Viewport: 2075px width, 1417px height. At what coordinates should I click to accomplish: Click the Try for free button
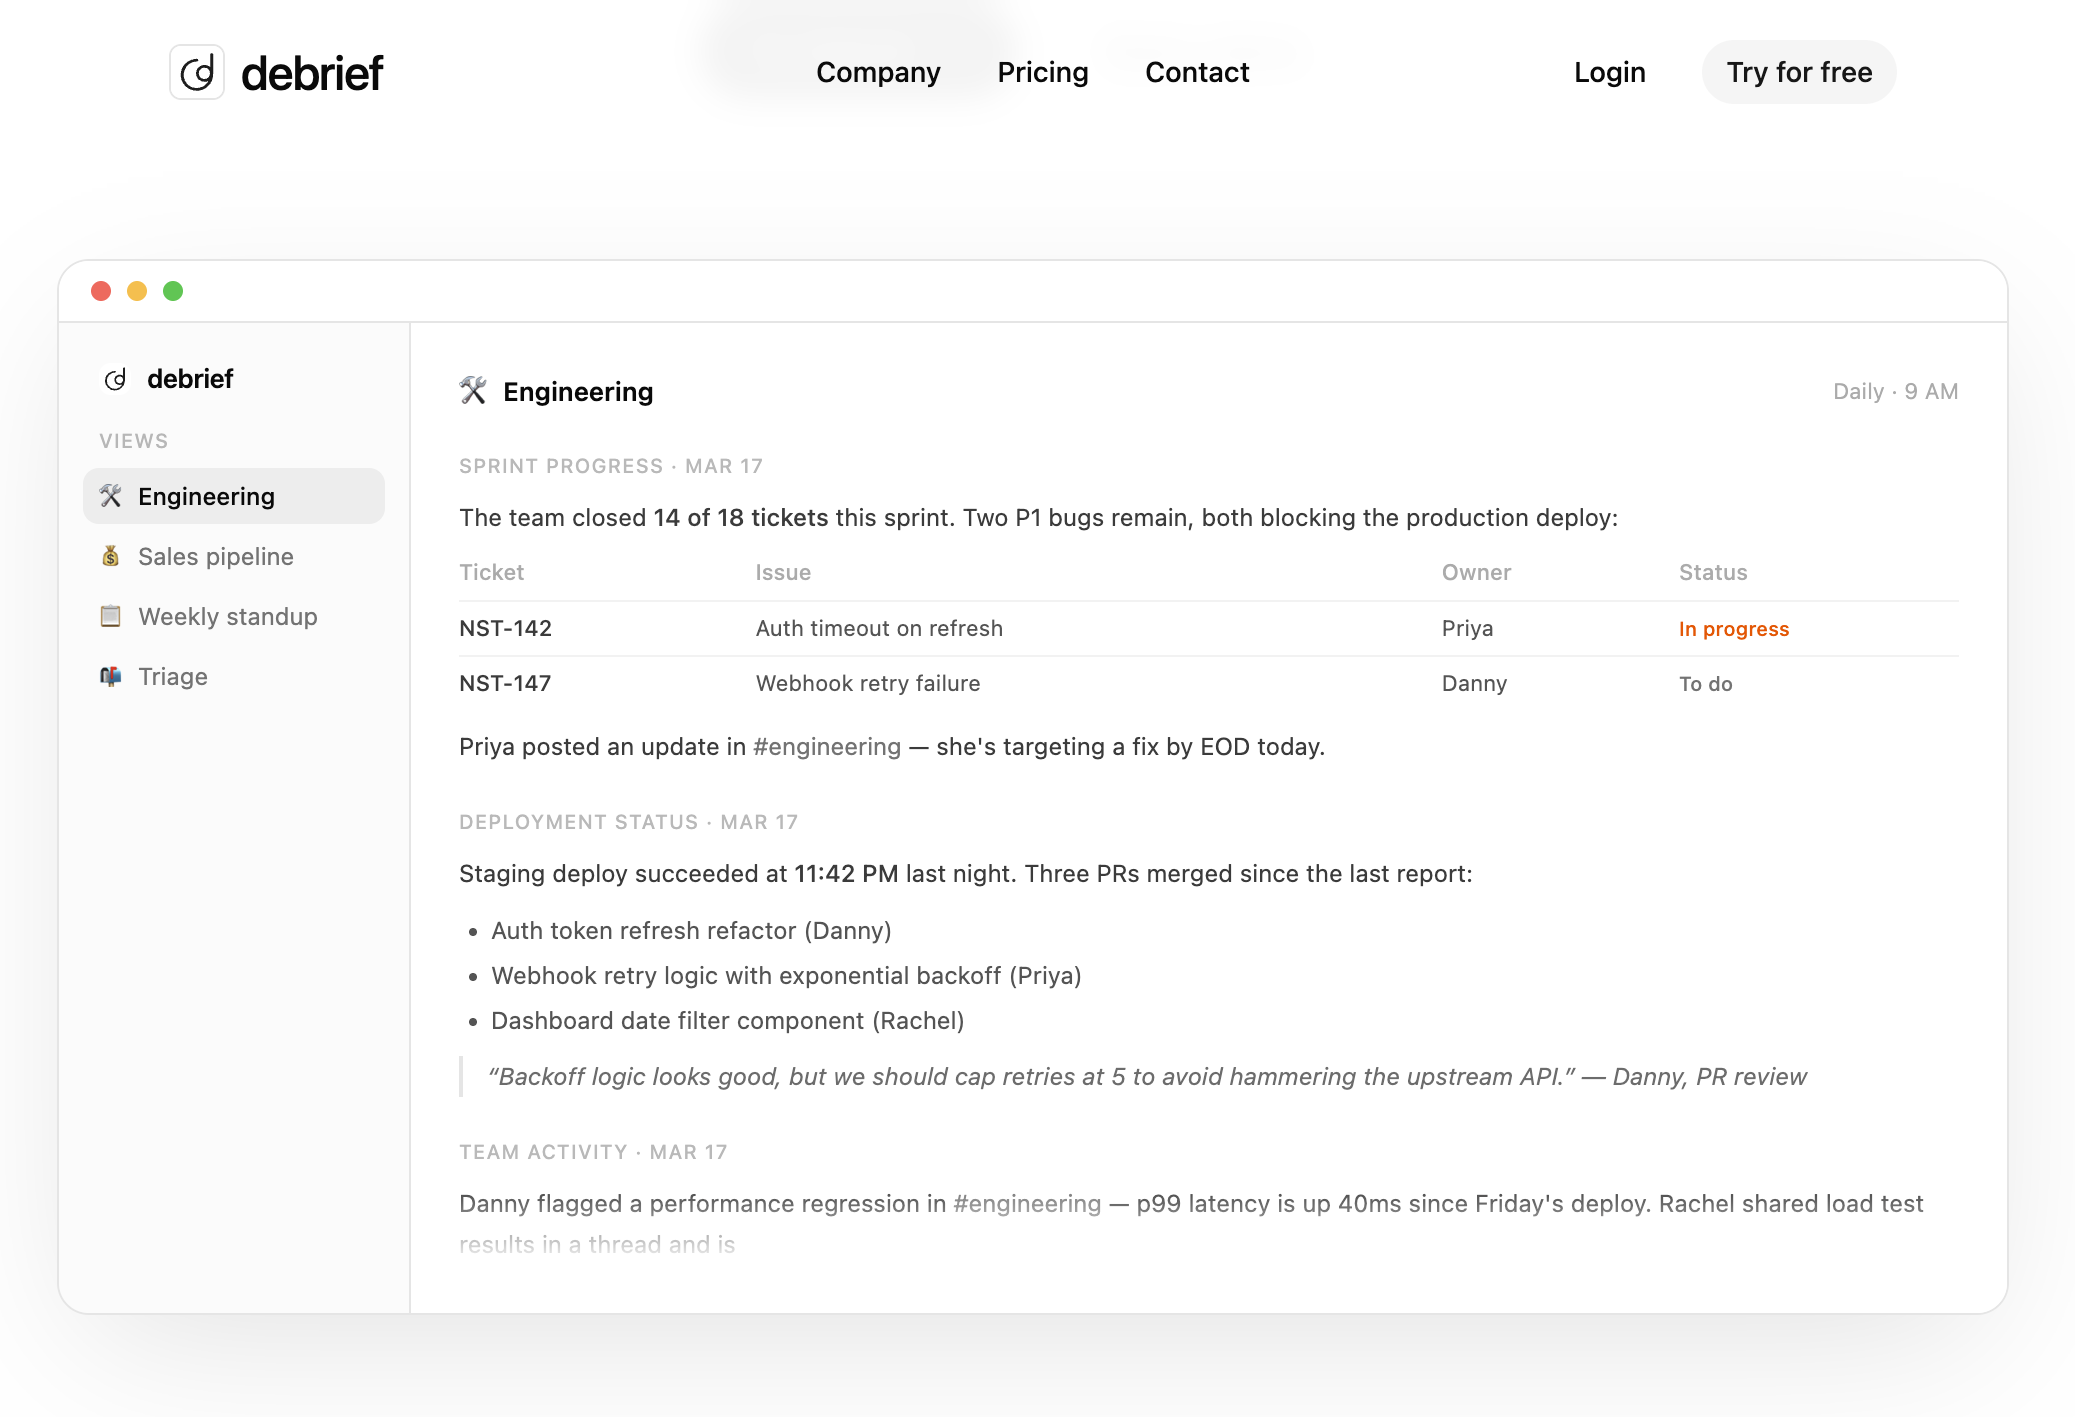click(x=1799, y=72)
